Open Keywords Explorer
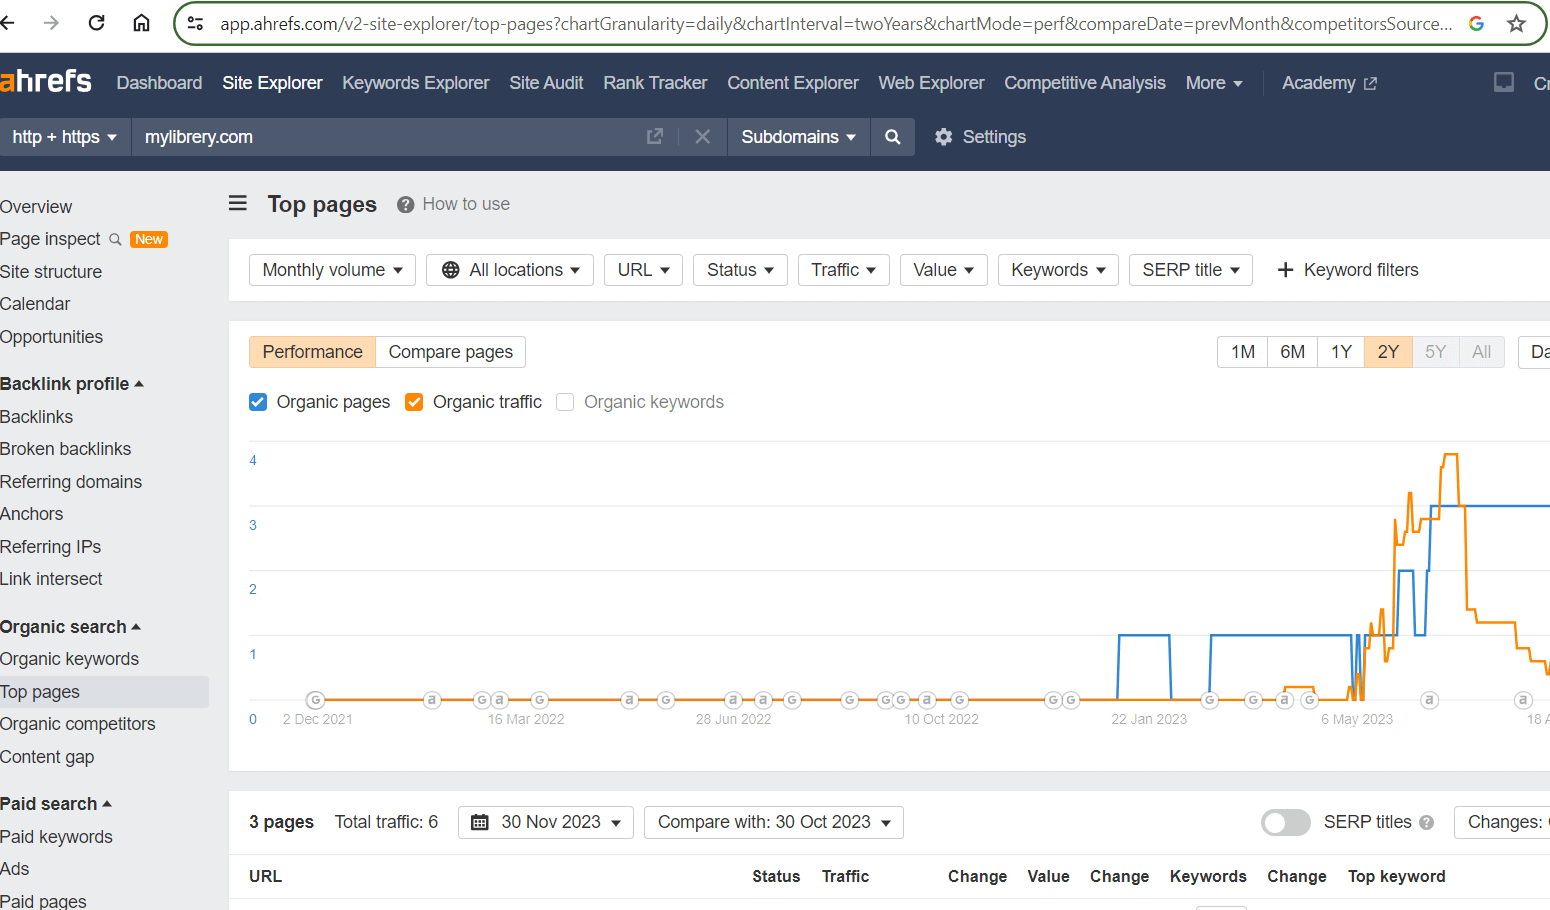The image size is (1550, 910). 415,83
